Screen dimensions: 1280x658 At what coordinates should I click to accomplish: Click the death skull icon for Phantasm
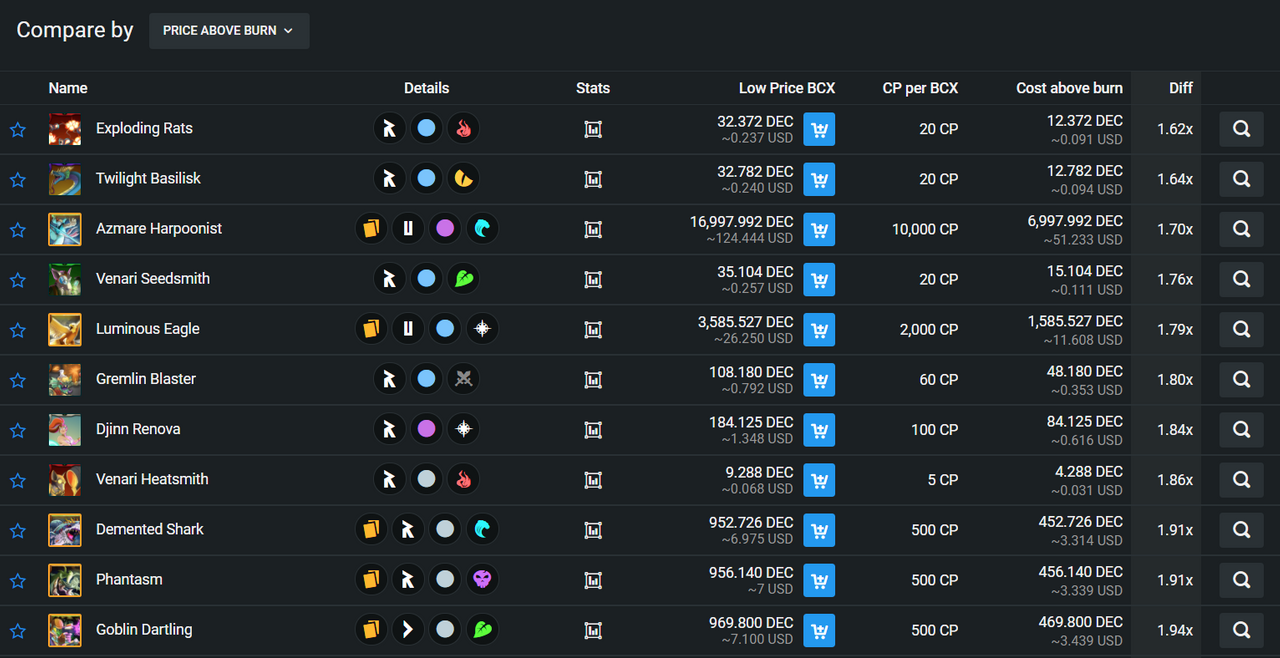[x=482, y=580]
